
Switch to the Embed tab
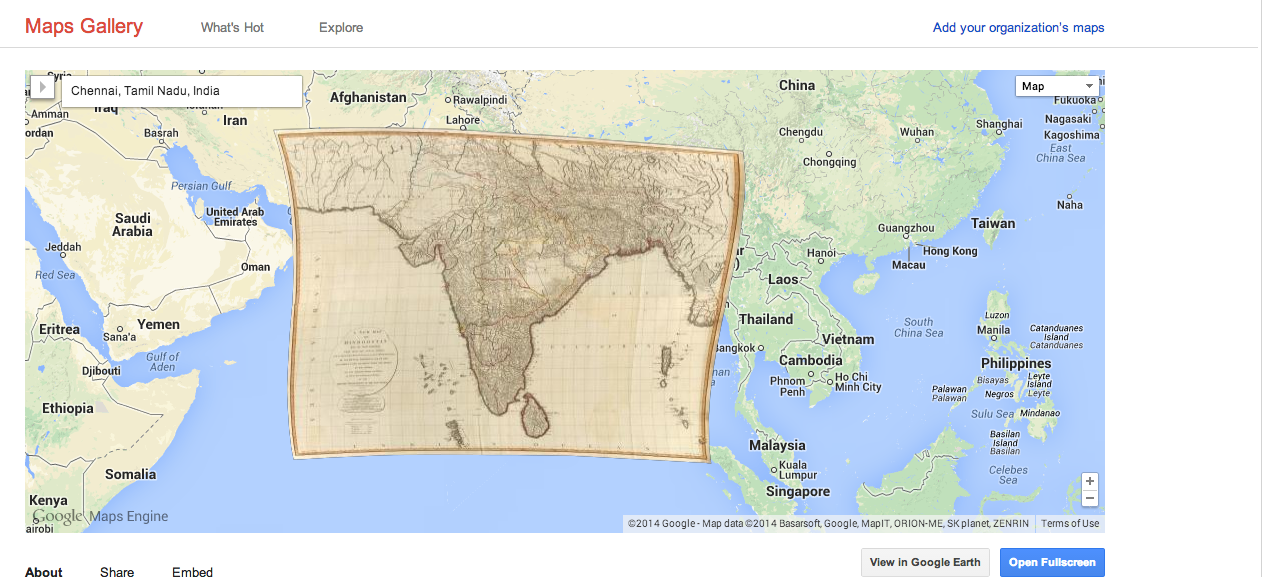pyautogui.click(x=192, y=572)
